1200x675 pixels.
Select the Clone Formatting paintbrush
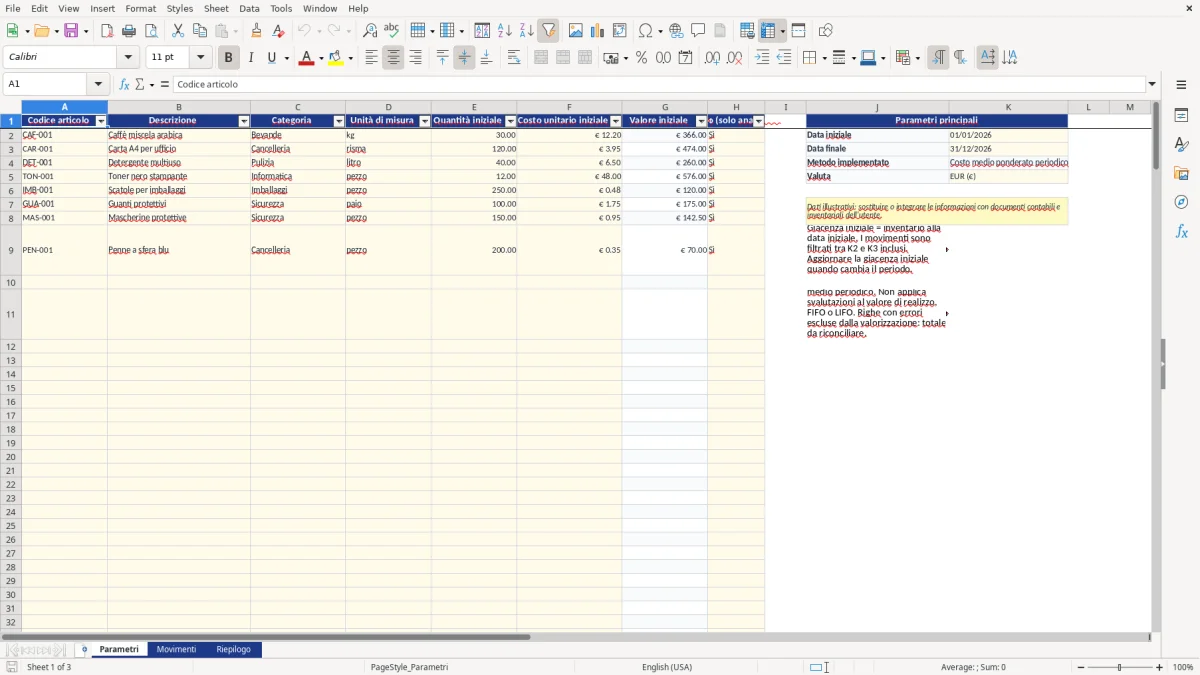tap(257, 31)
